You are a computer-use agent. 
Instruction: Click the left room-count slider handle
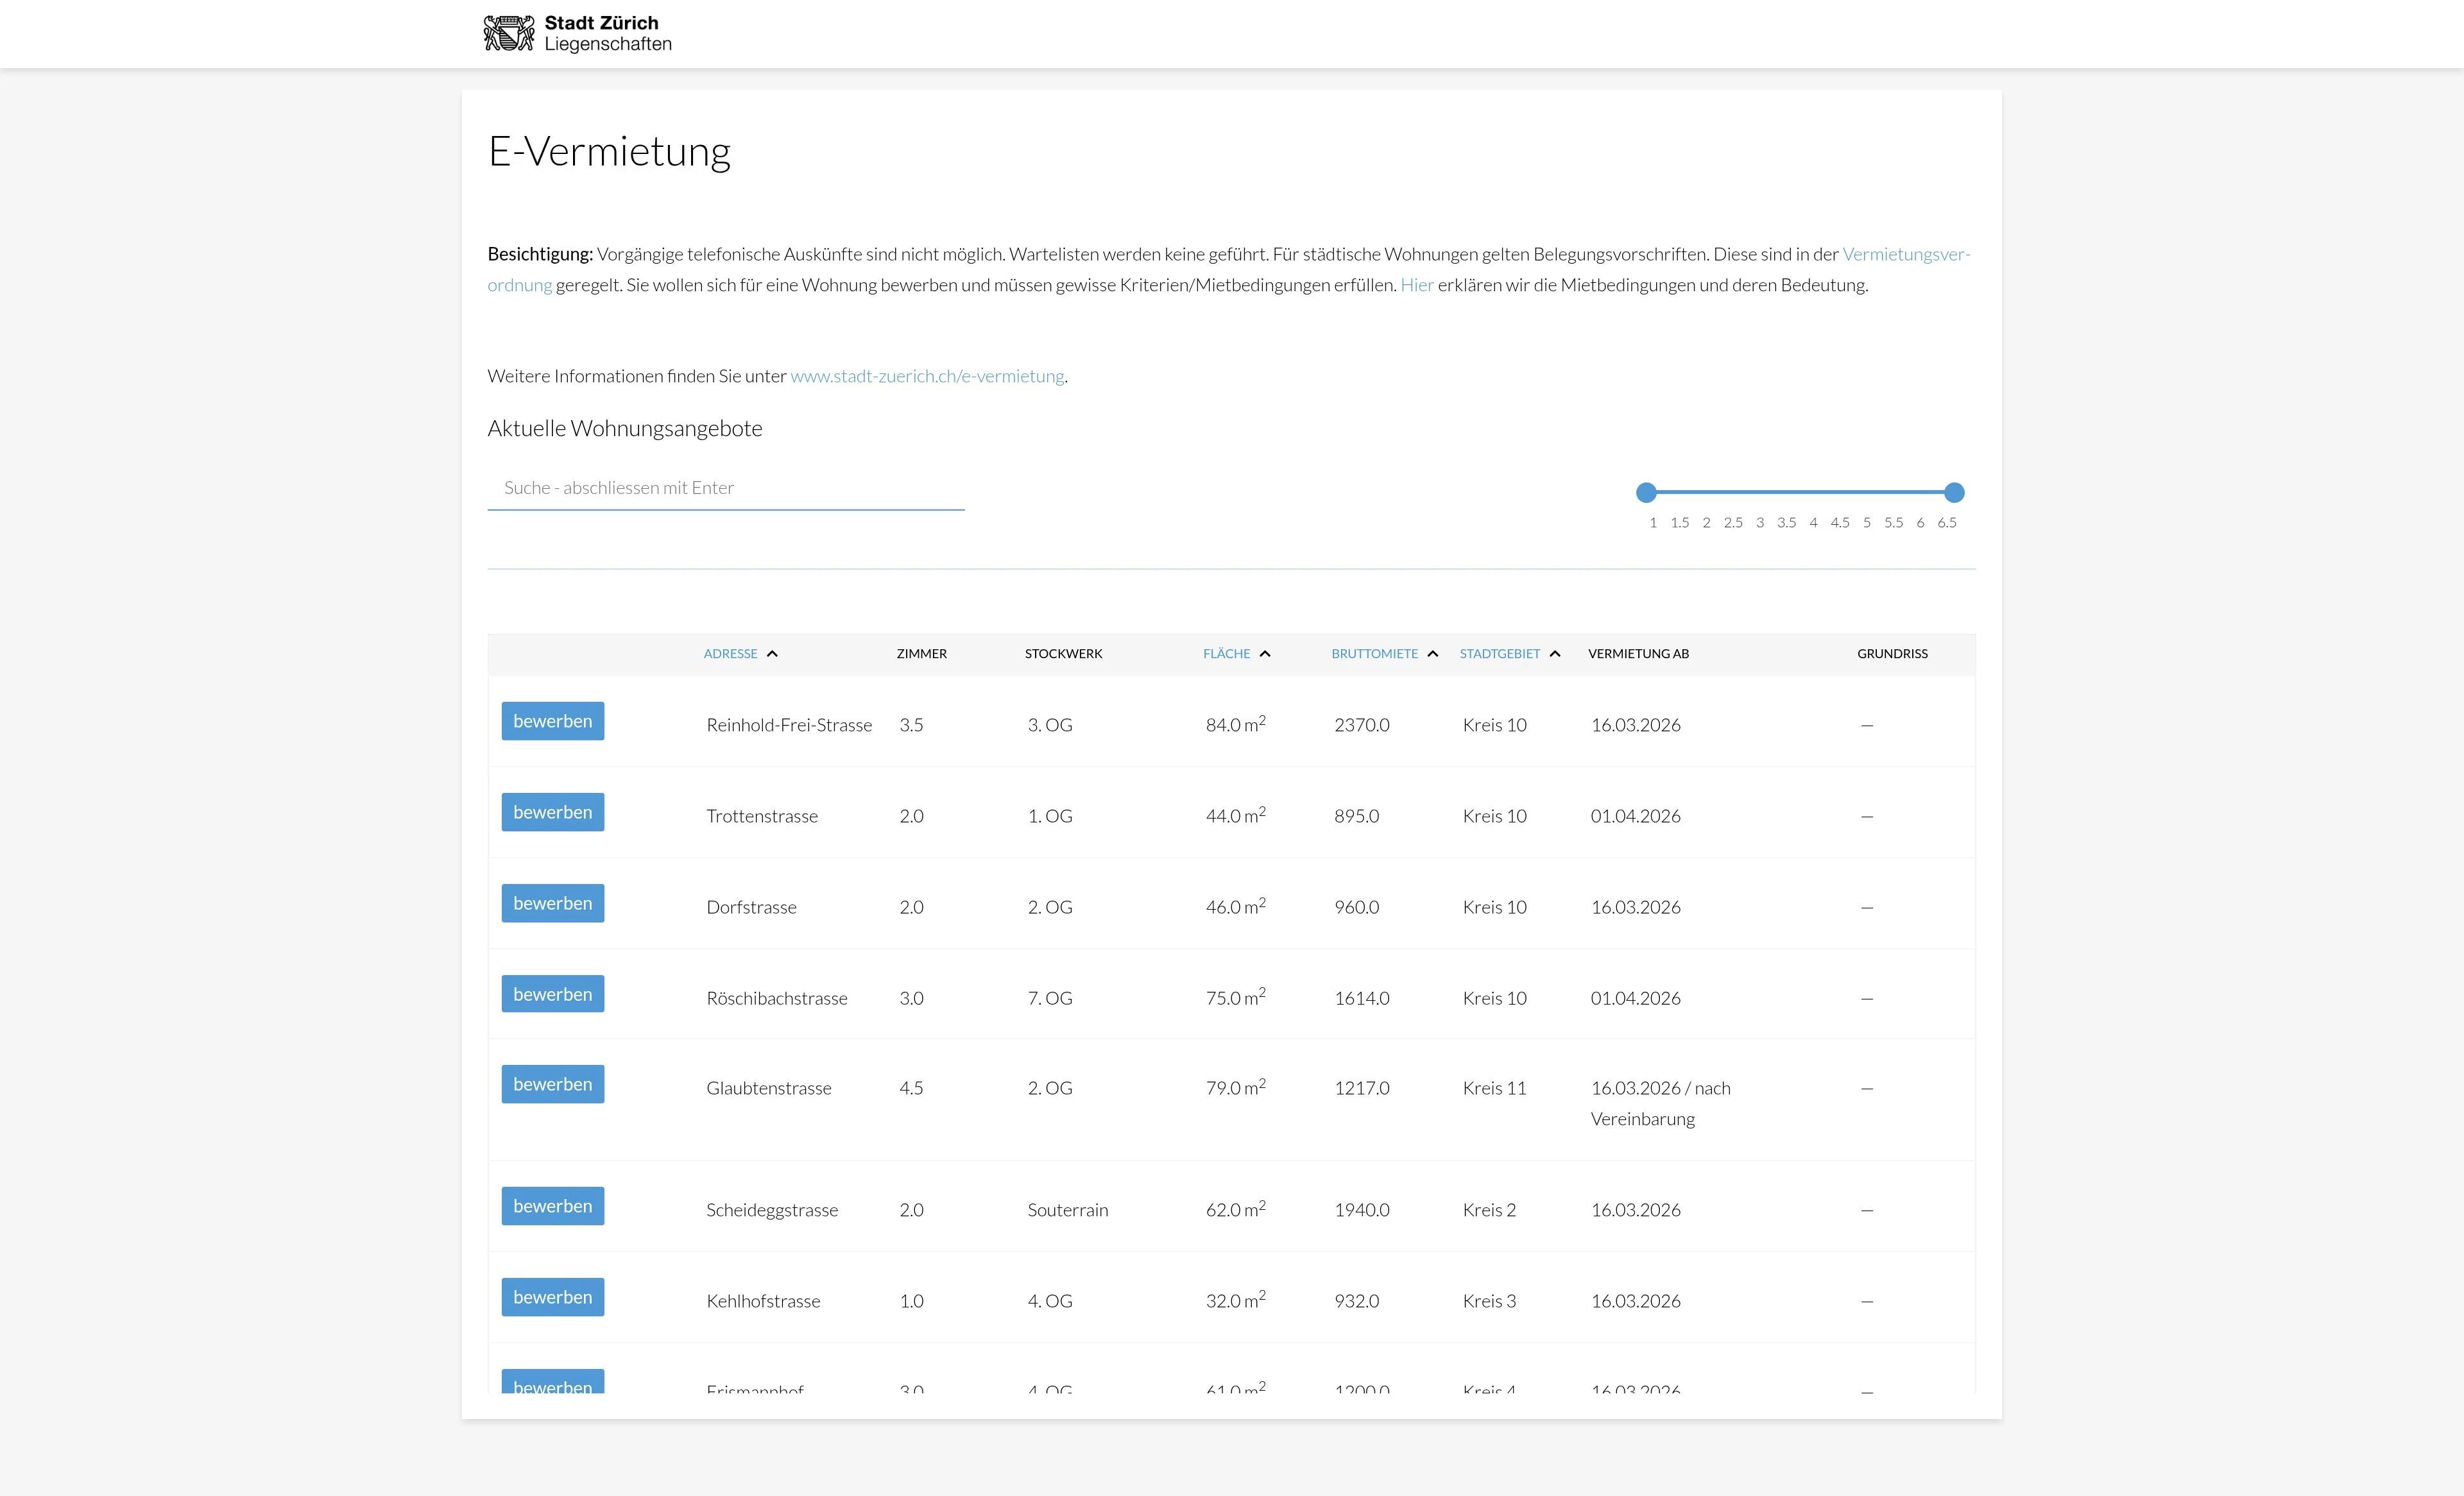pos(1646,492)
